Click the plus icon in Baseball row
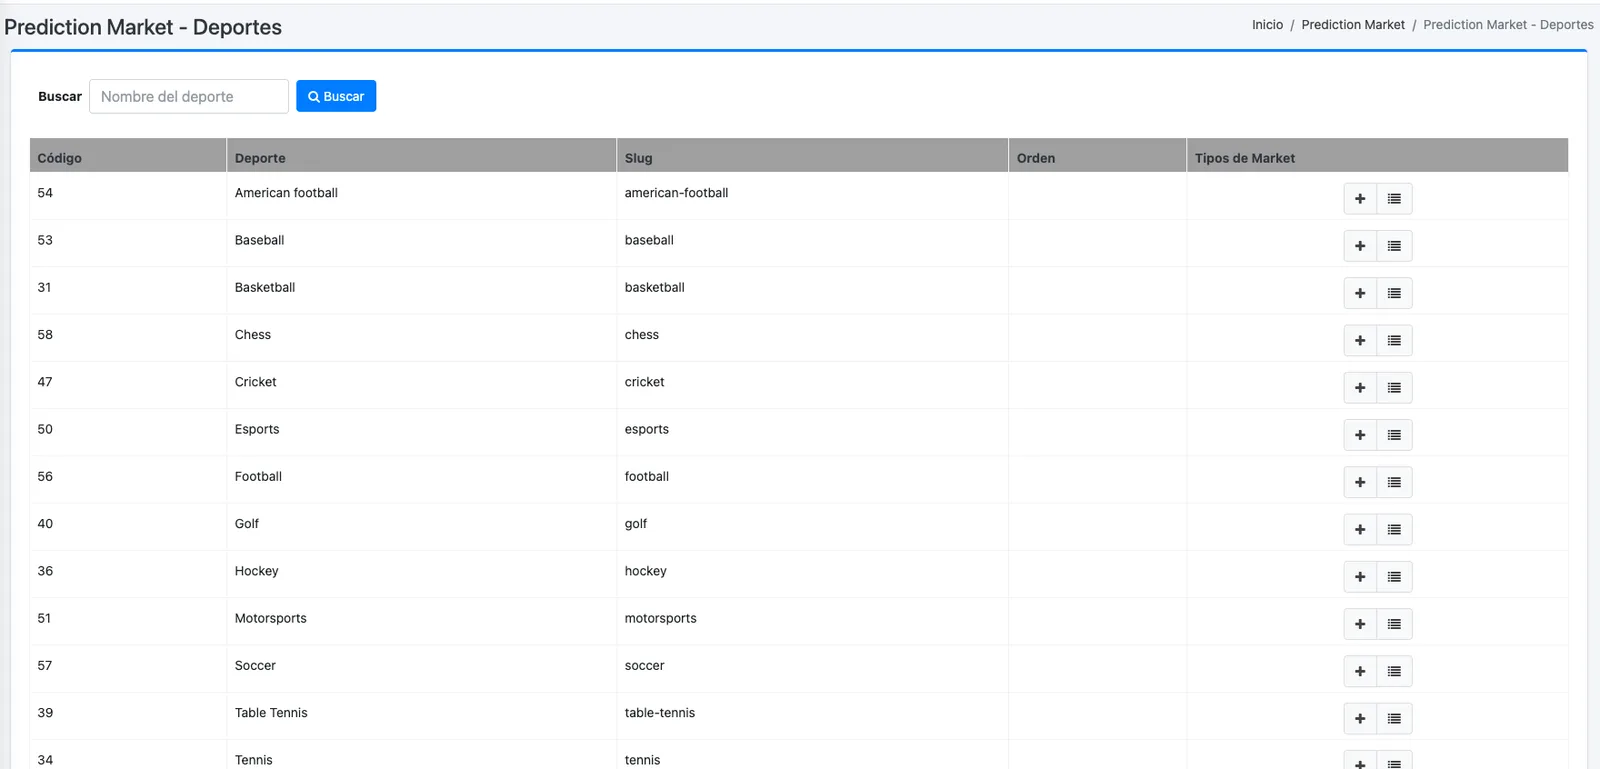Screen dimensions: 1600x769 pos(1360,246)
